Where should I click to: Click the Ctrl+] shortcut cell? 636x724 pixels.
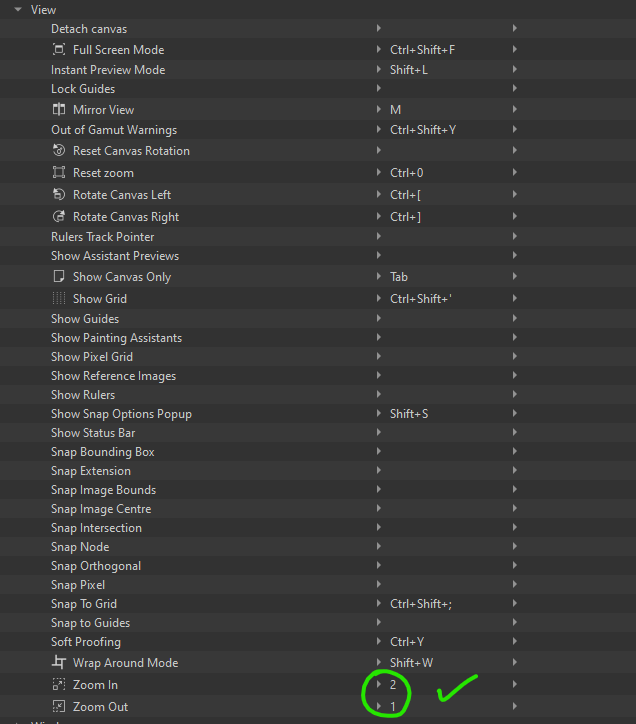point(406,217)
